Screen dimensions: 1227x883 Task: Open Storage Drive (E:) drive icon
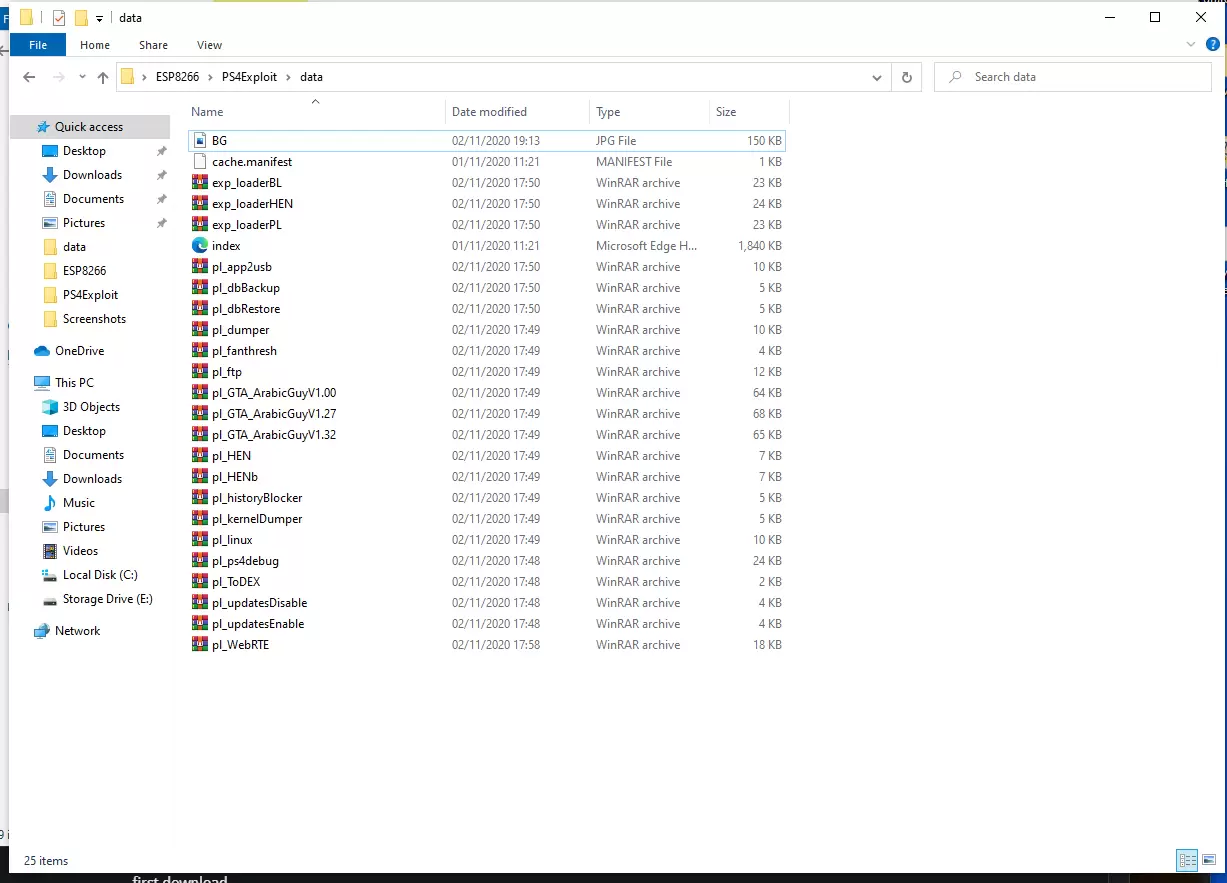point(50,599)
